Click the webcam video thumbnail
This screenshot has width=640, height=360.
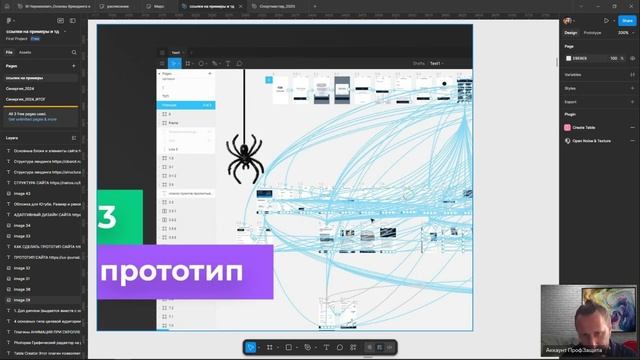pos(589,321)
